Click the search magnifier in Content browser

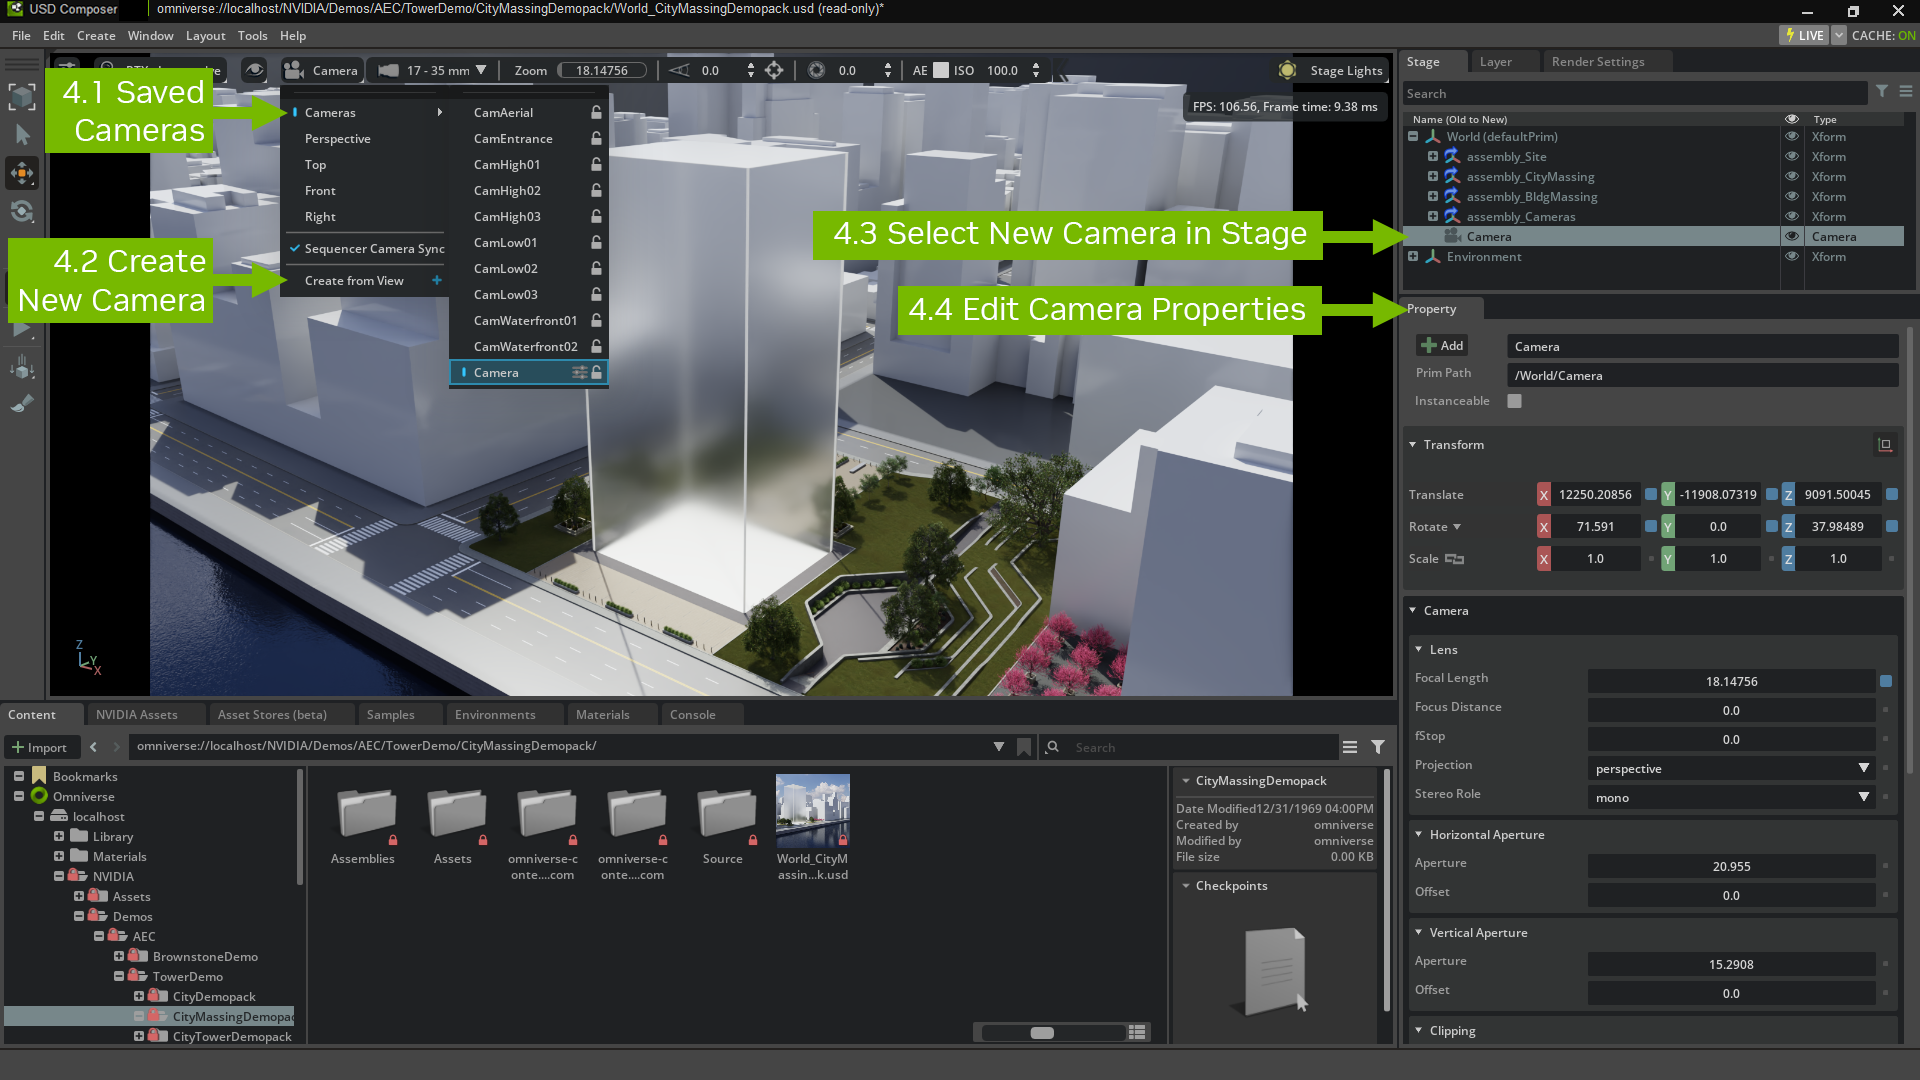tap(1052, 747)
